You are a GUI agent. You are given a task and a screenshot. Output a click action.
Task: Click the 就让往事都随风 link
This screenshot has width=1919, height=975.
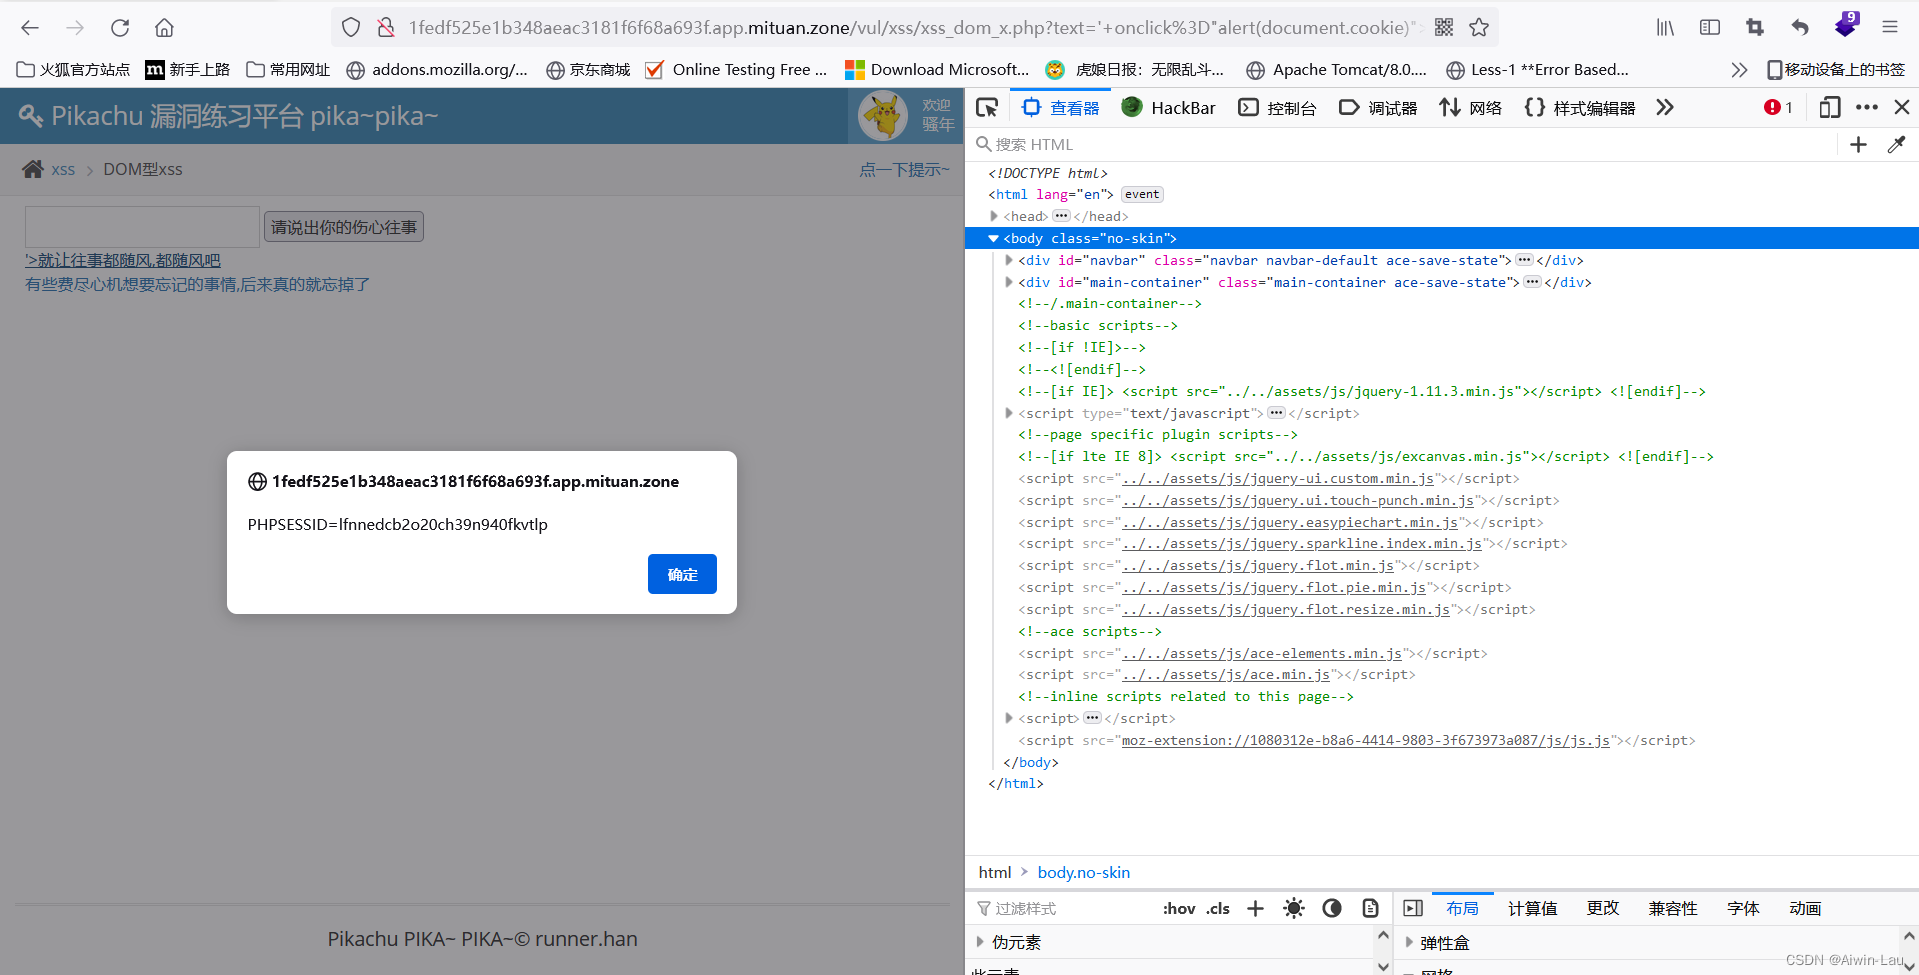click(x=122, y=261)
